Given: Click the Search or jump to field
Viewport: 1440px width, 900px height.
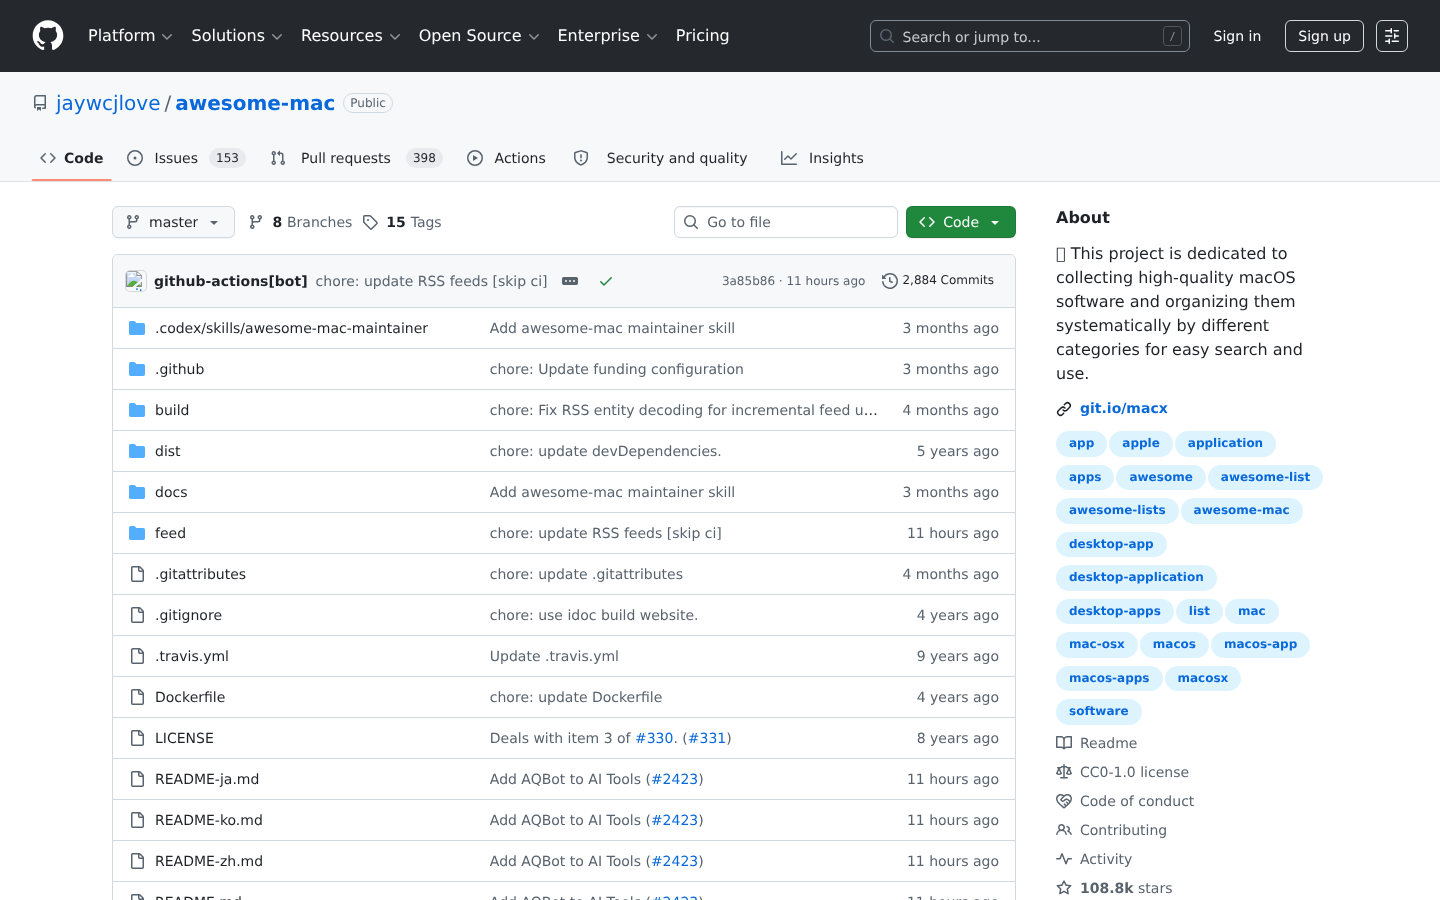Looking at the screenshot, I should click(1030, 36).
